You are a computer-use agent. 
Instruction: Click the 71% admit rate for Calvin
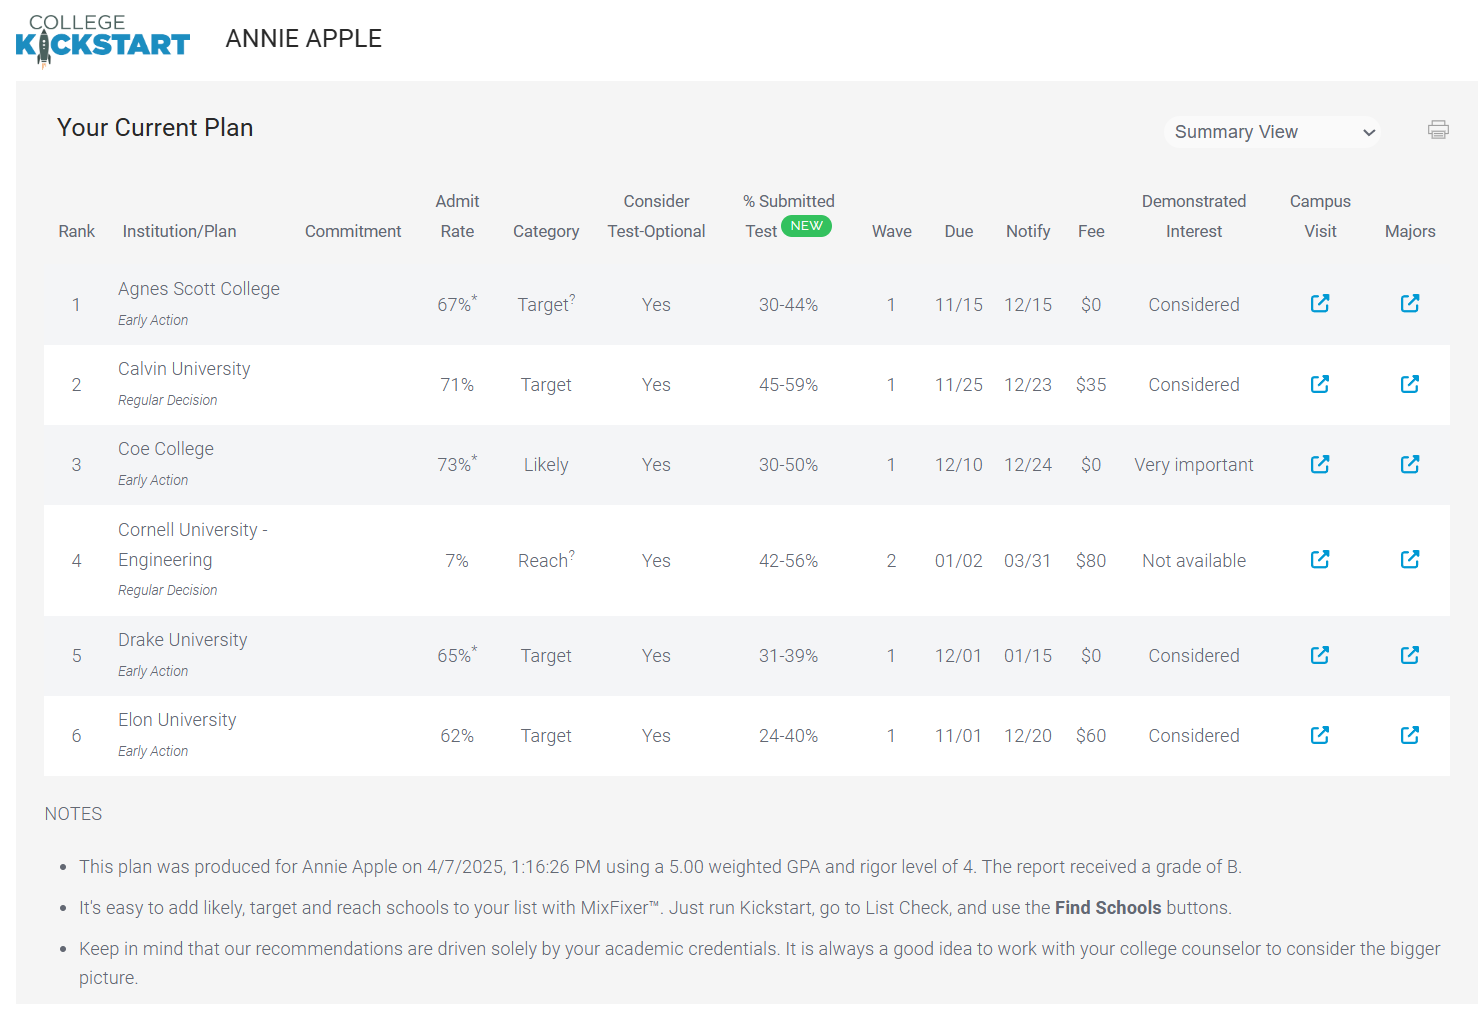(x=457, y=385)
